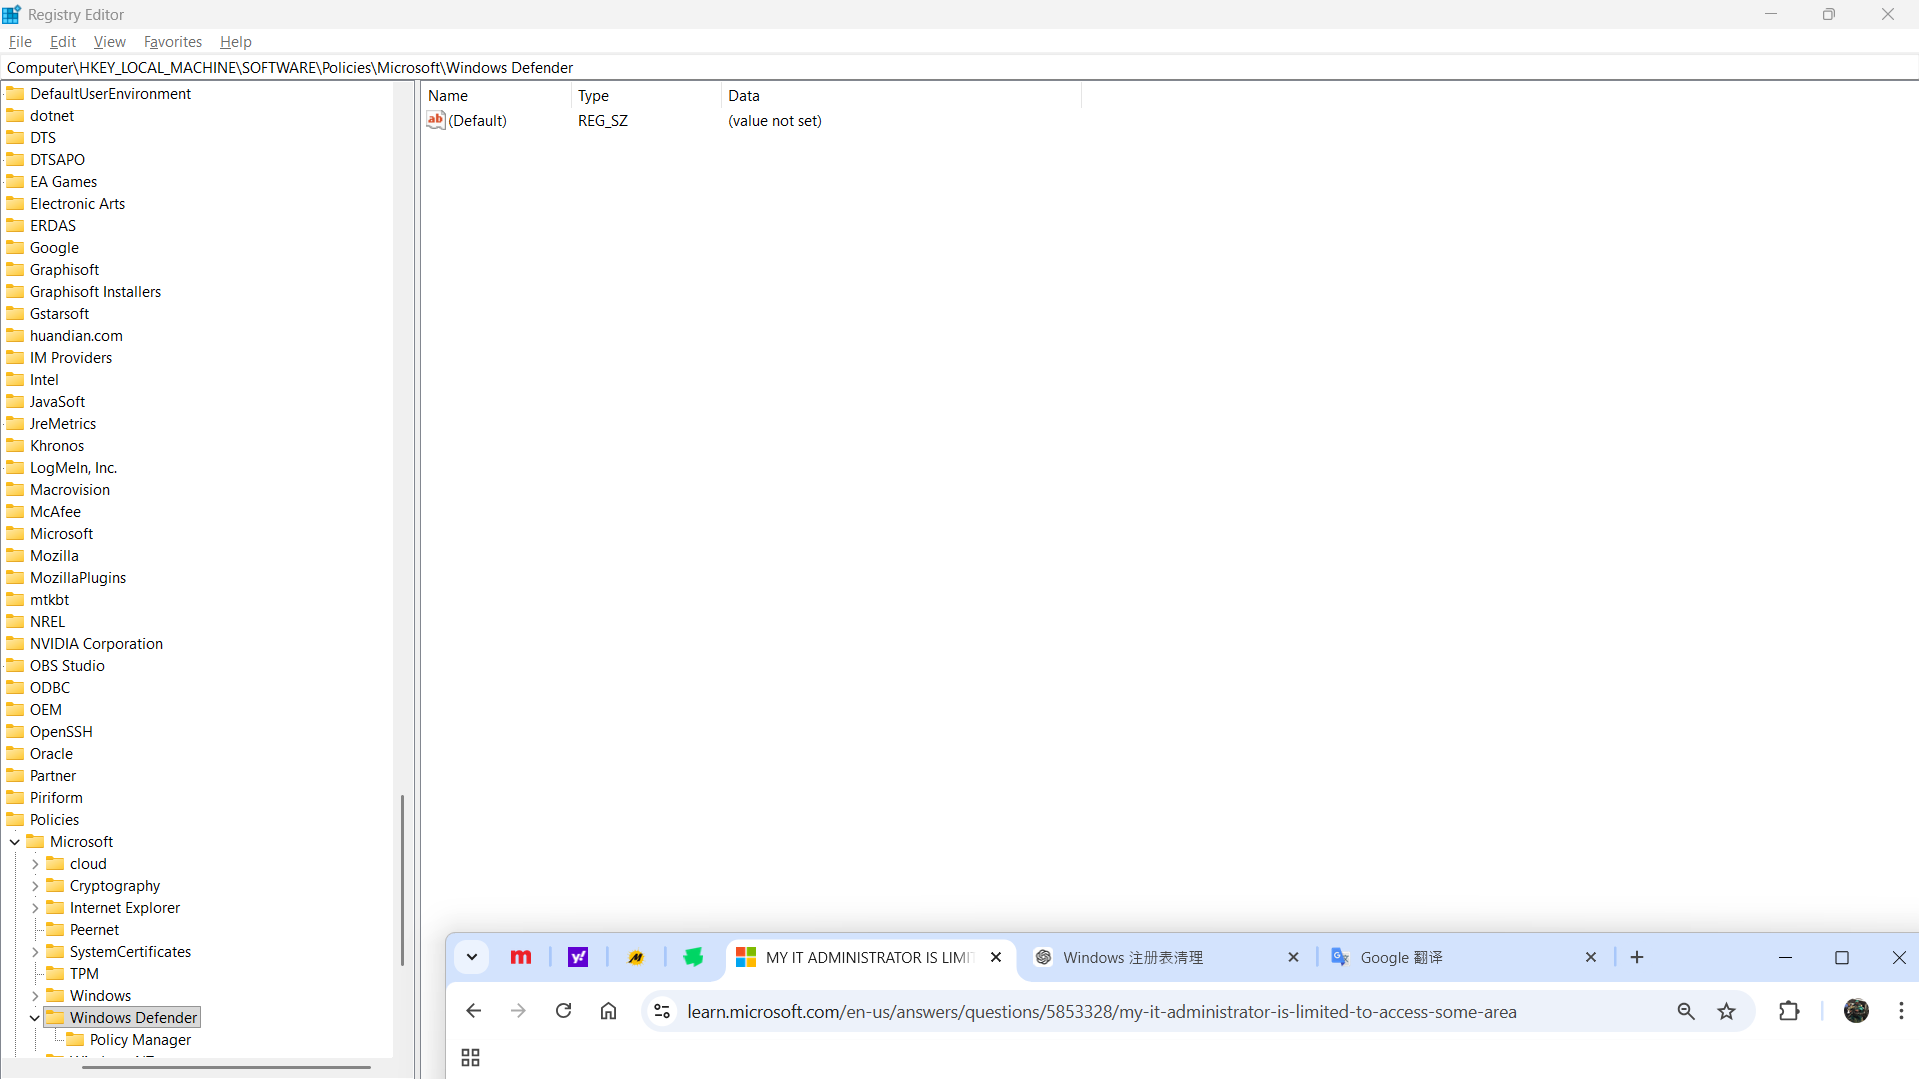1919x1079 pixels.
Task: Switch to the pinned green icon tab
Action: tap(693, 957)
